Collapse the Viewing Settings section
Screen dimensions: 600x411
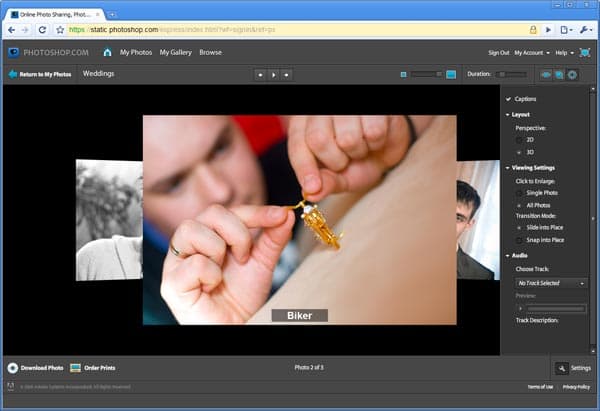point(507,168)
